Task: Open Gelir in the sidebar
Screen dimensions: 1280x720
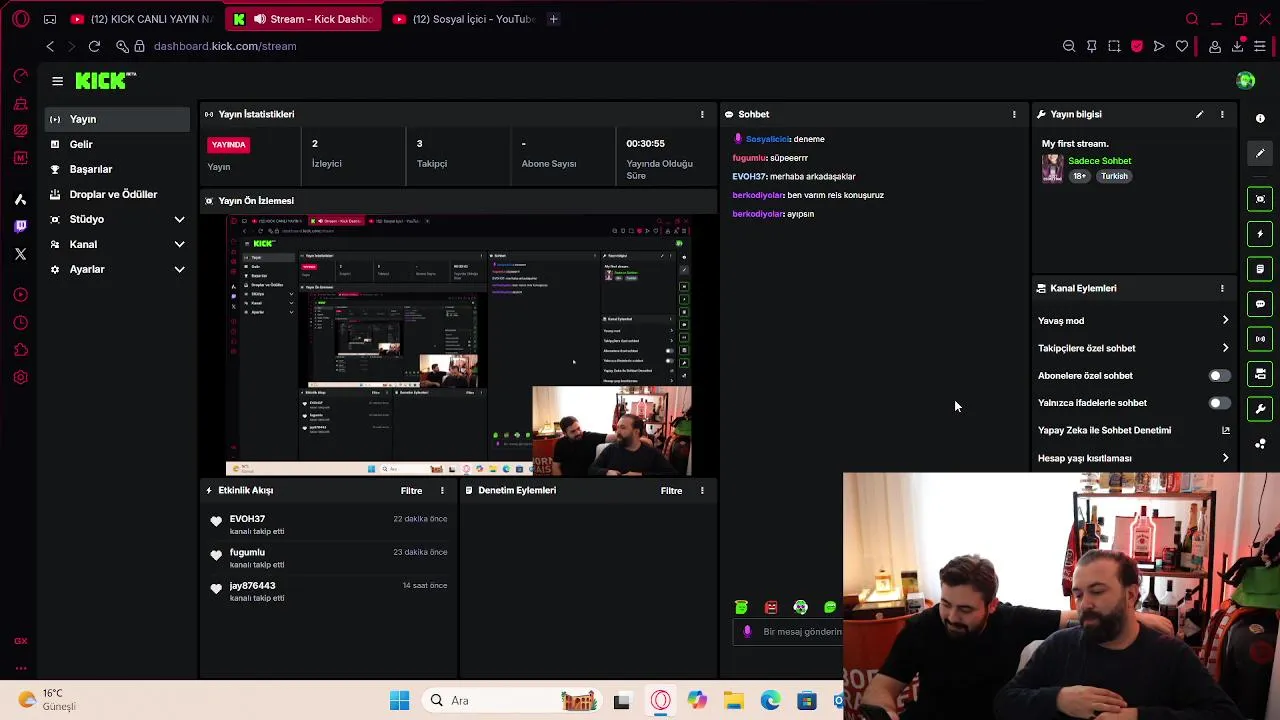Action: (117, 144)
